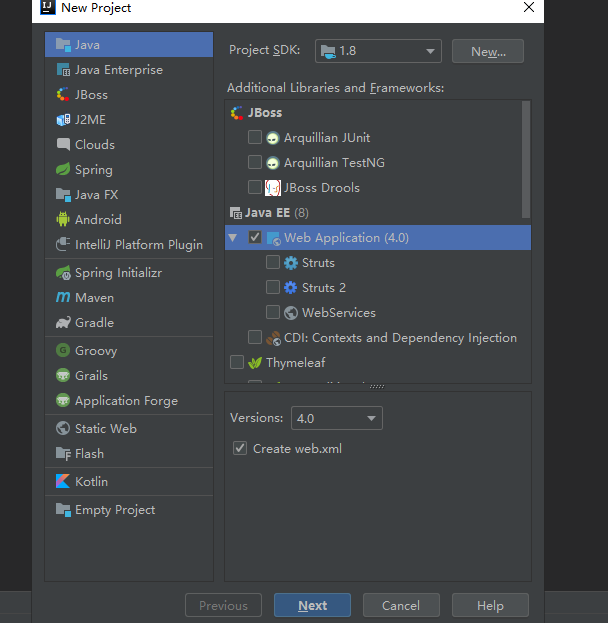Click the IntelliJ Platform Plugin icon

(x=63, y=244)
